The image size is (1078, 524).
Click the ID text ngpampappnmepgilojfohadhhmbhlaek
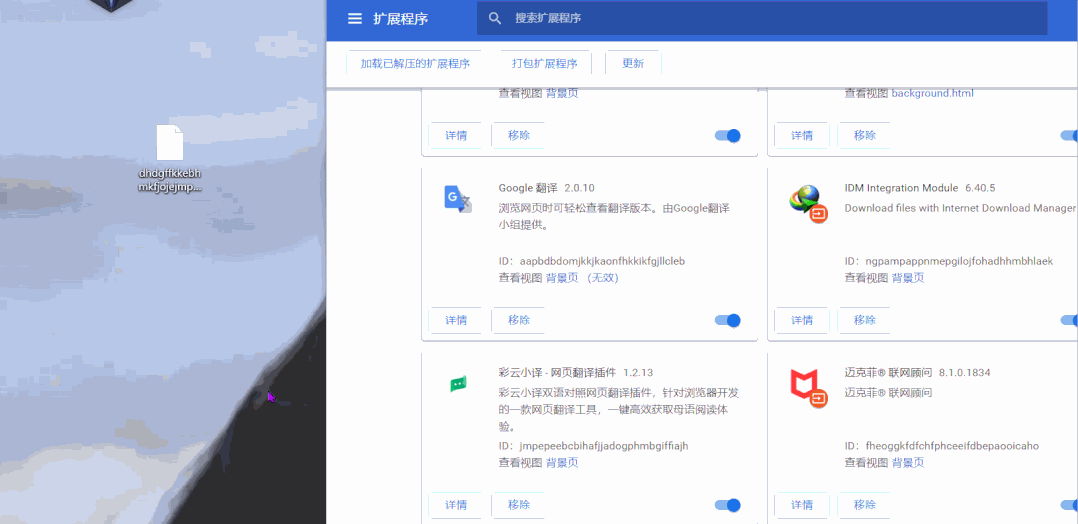pyautogui.click(x=959, y=261)
